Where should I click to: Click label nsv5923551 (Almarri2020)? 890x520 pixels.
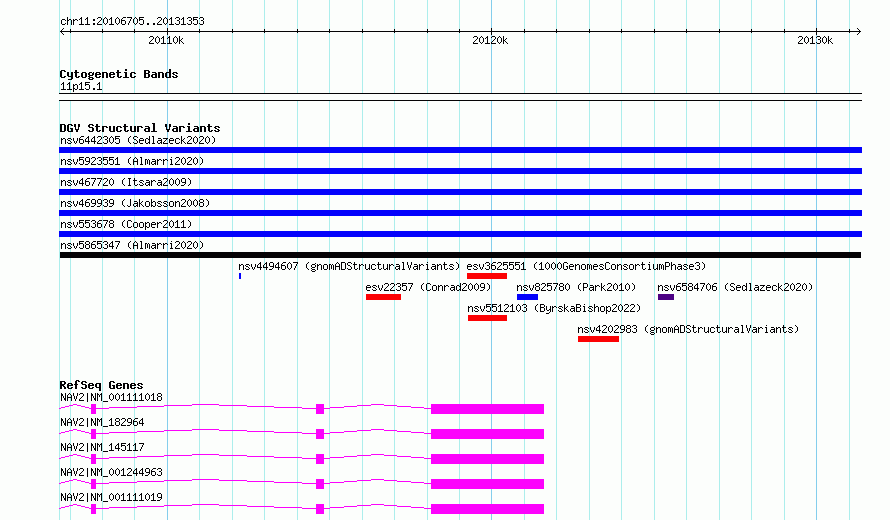pyautogui.click(x=132, y=161)
